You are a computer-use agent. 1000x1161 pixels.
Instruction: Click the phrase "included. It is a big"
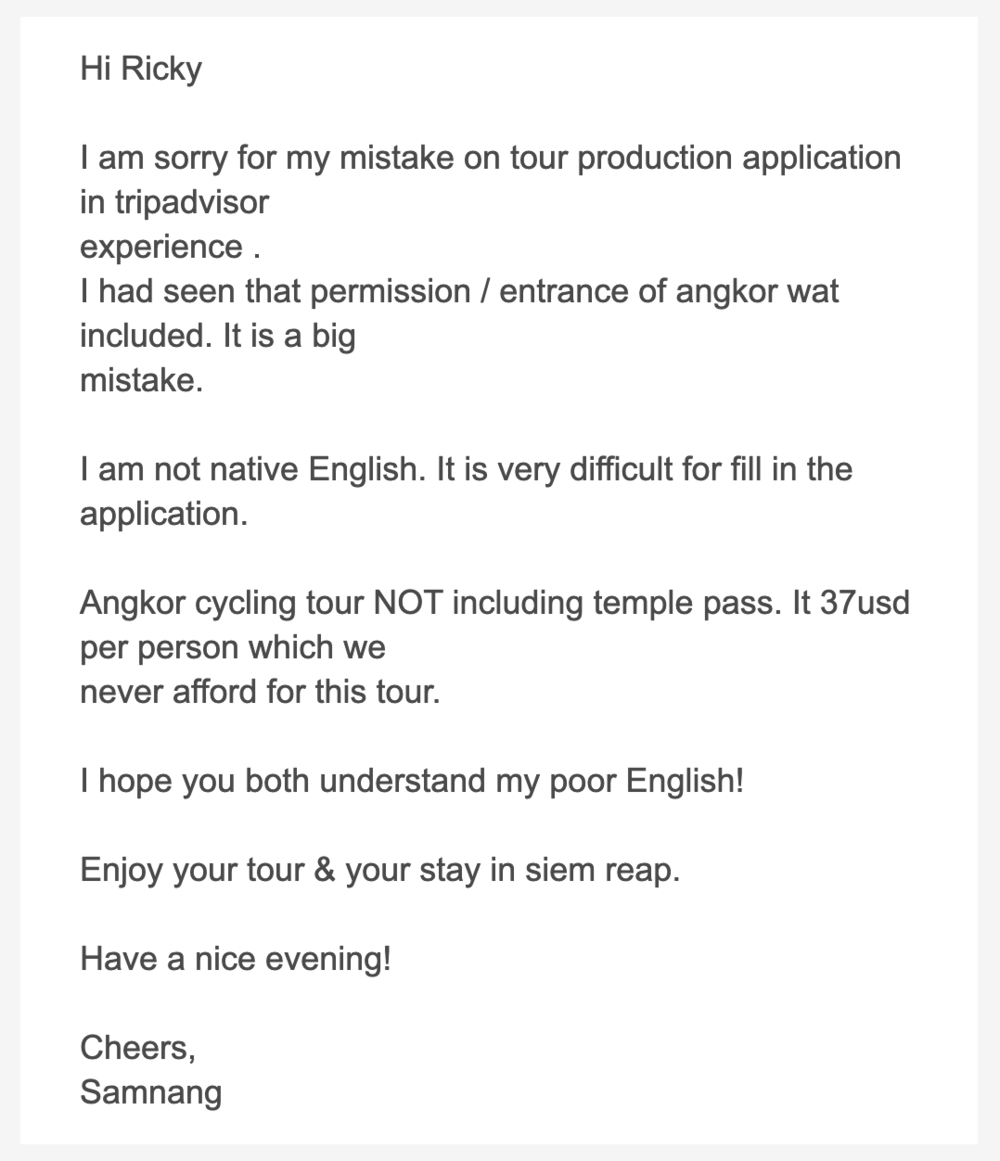[217, 336]
